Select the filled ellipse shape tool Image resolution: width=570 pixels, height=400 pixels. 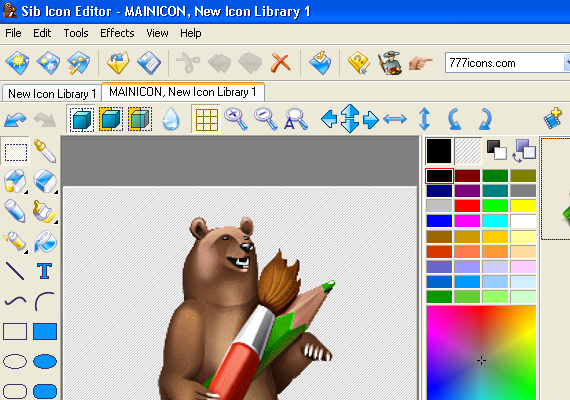(x=45, y=361)
